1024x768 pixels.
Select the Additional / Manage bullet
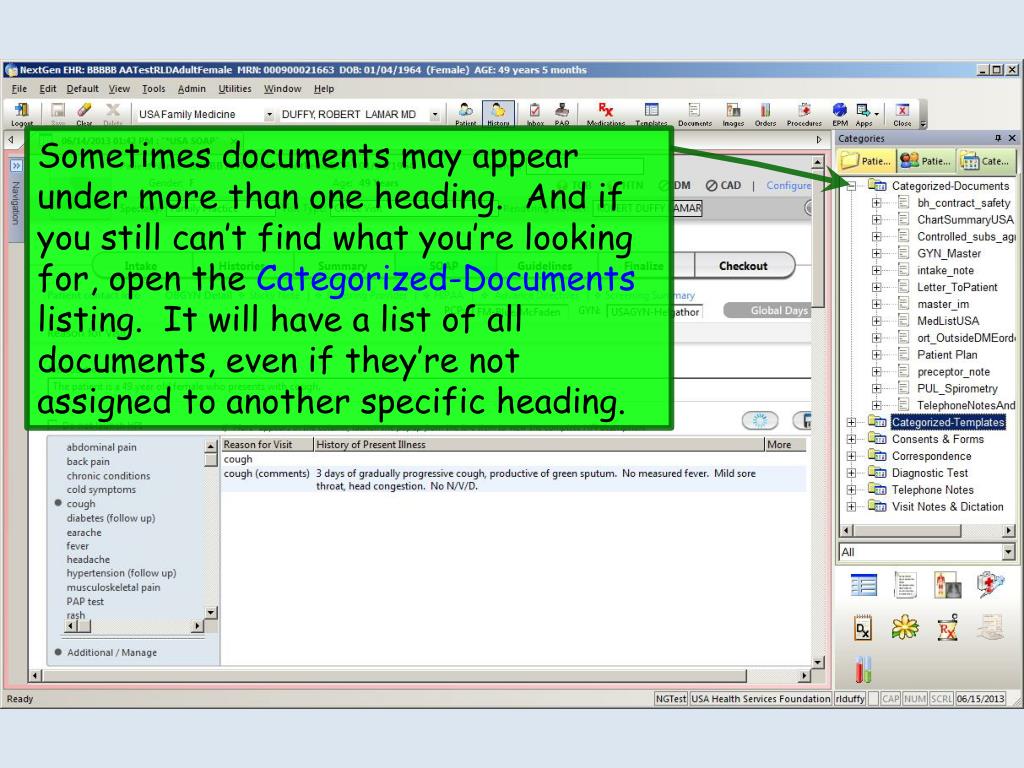58,652
